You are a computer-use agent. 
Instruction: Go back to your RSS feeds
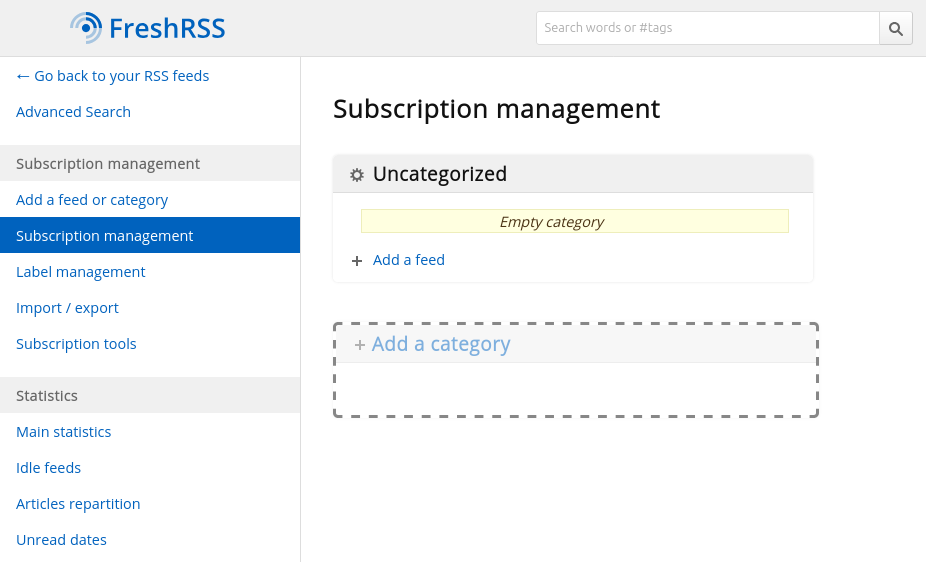point(112,76)
